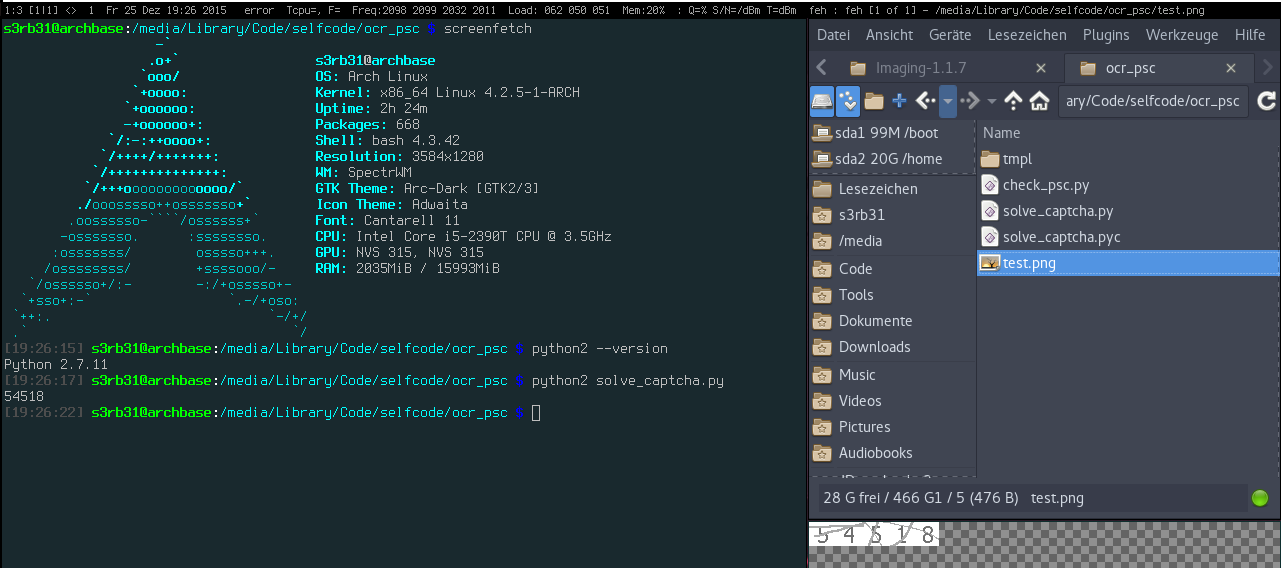1281x568 pixels.
Task: Click the sda2 drive icon
Action: click(822, 158)
